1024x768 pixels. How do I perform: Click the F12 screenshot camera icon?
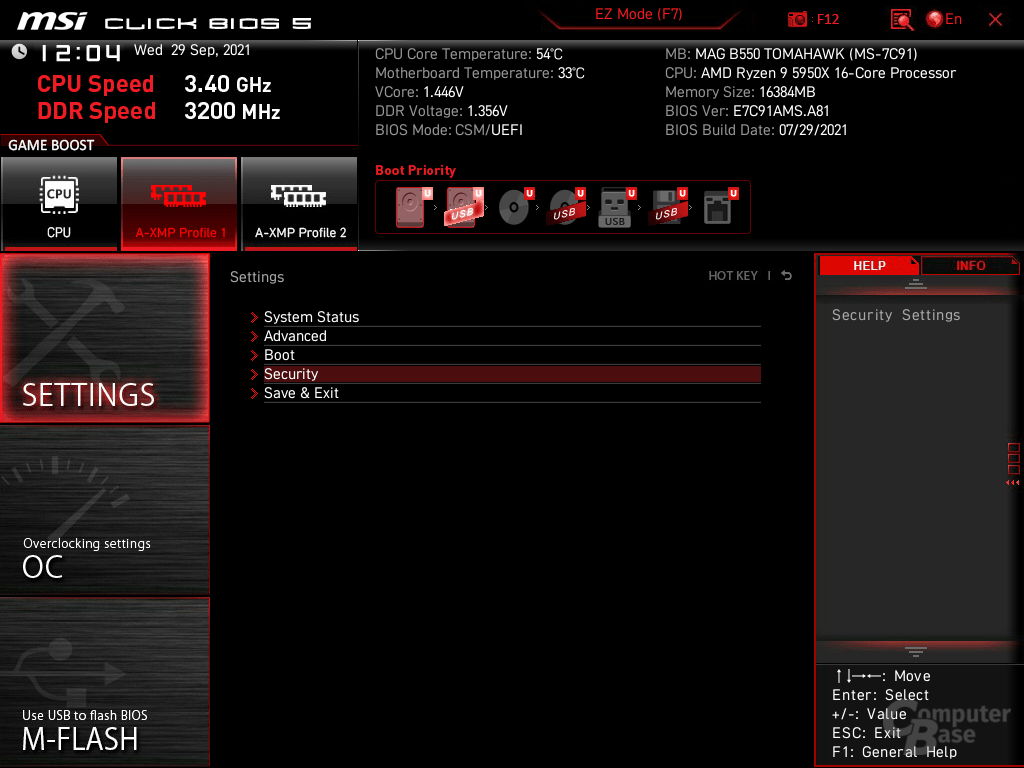[x=797, y=20]
